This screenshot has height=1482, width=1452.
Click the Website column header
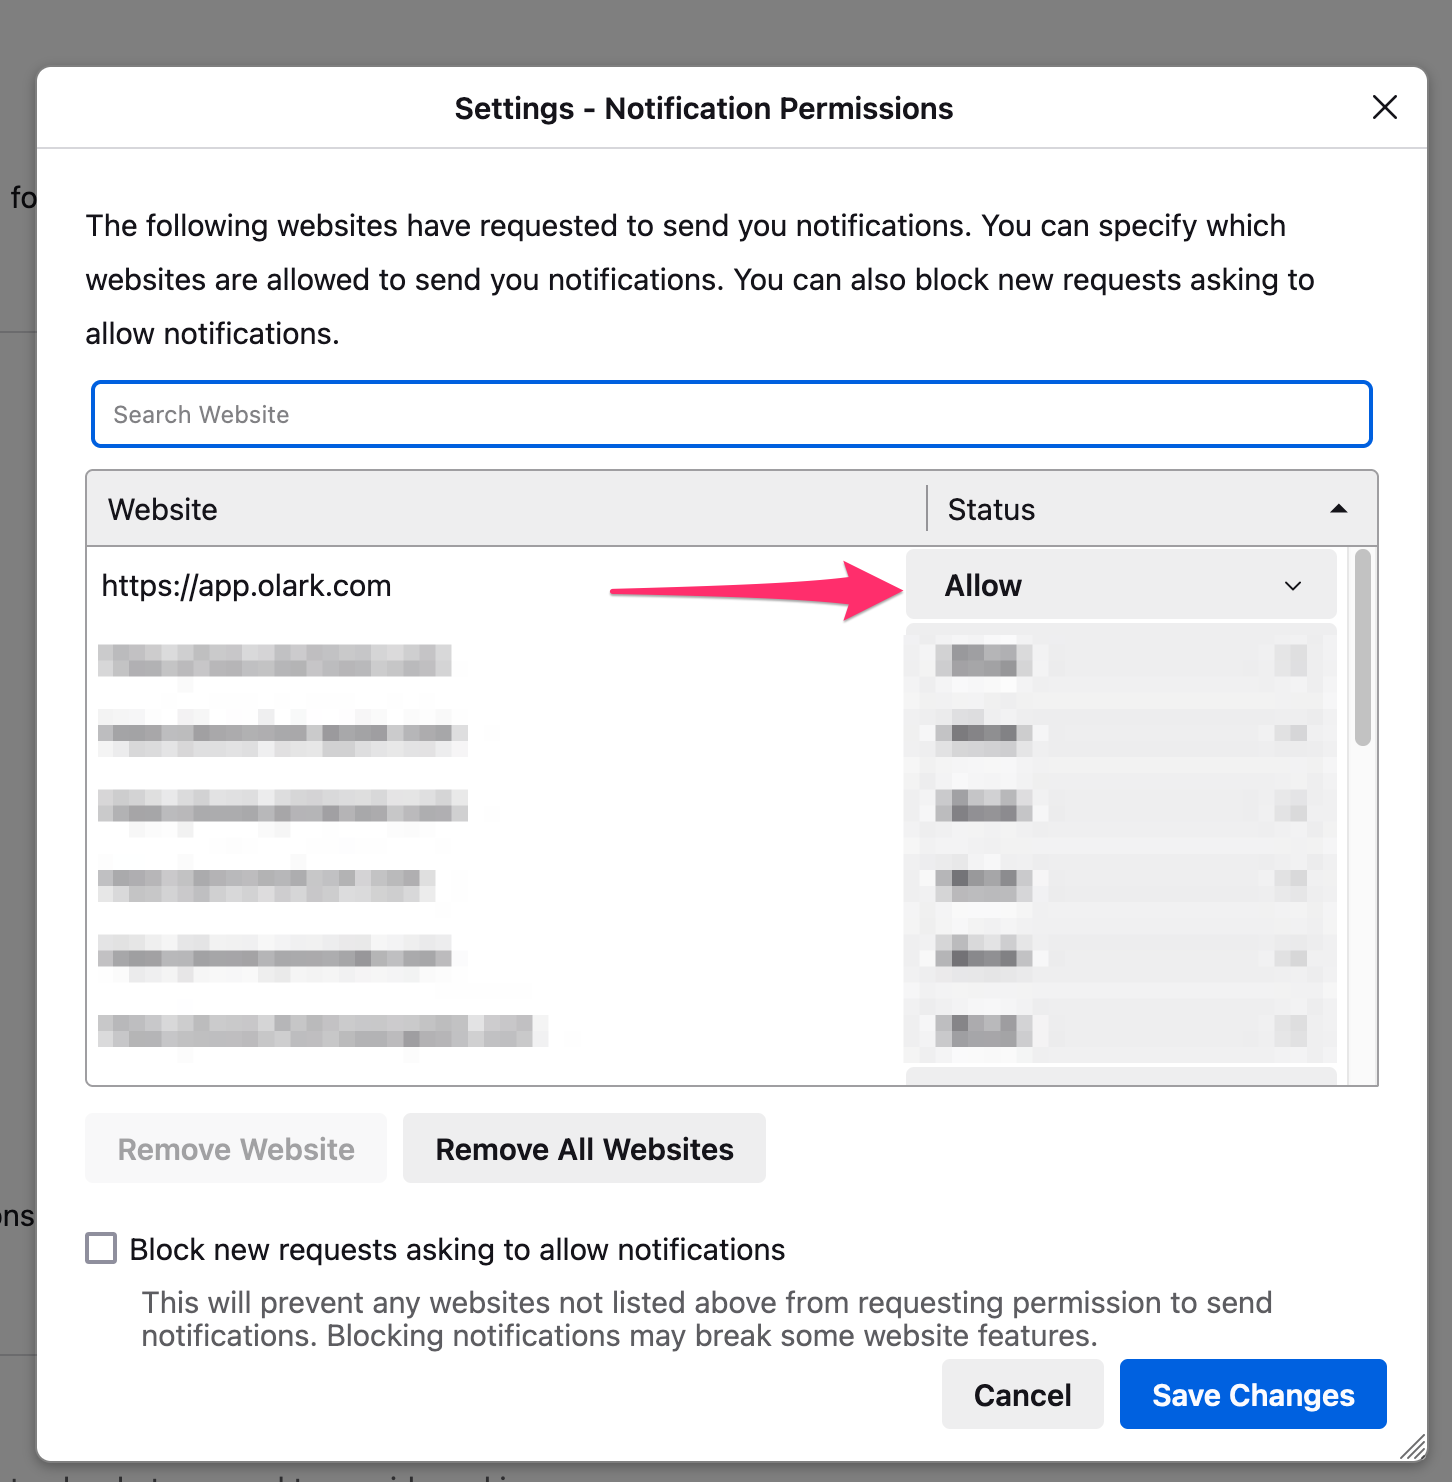(162, 509)
